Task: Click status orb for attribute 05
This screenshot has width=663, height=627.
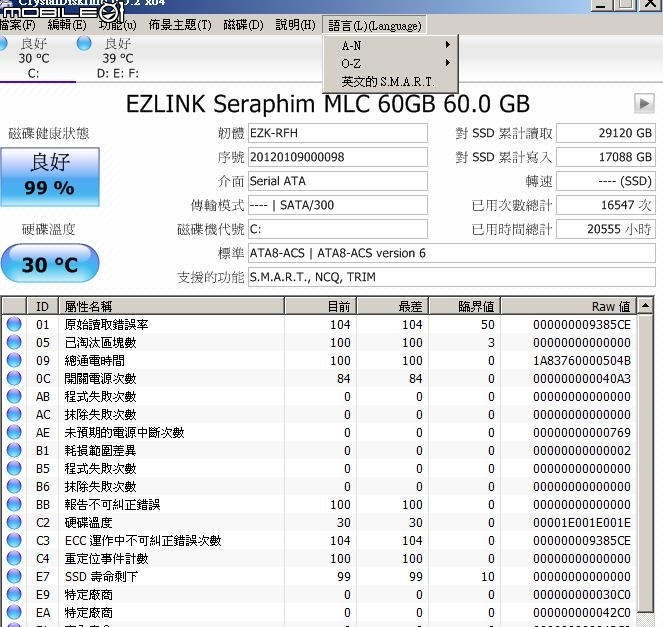Action: (14, 342)
